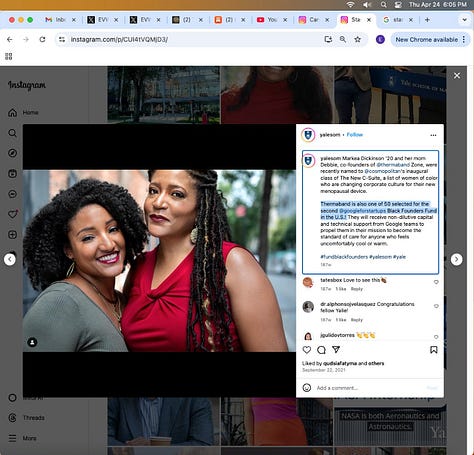This screenshot has height=455, width=474.
Task: Follow the yalesom account
Action: [354, 135]
